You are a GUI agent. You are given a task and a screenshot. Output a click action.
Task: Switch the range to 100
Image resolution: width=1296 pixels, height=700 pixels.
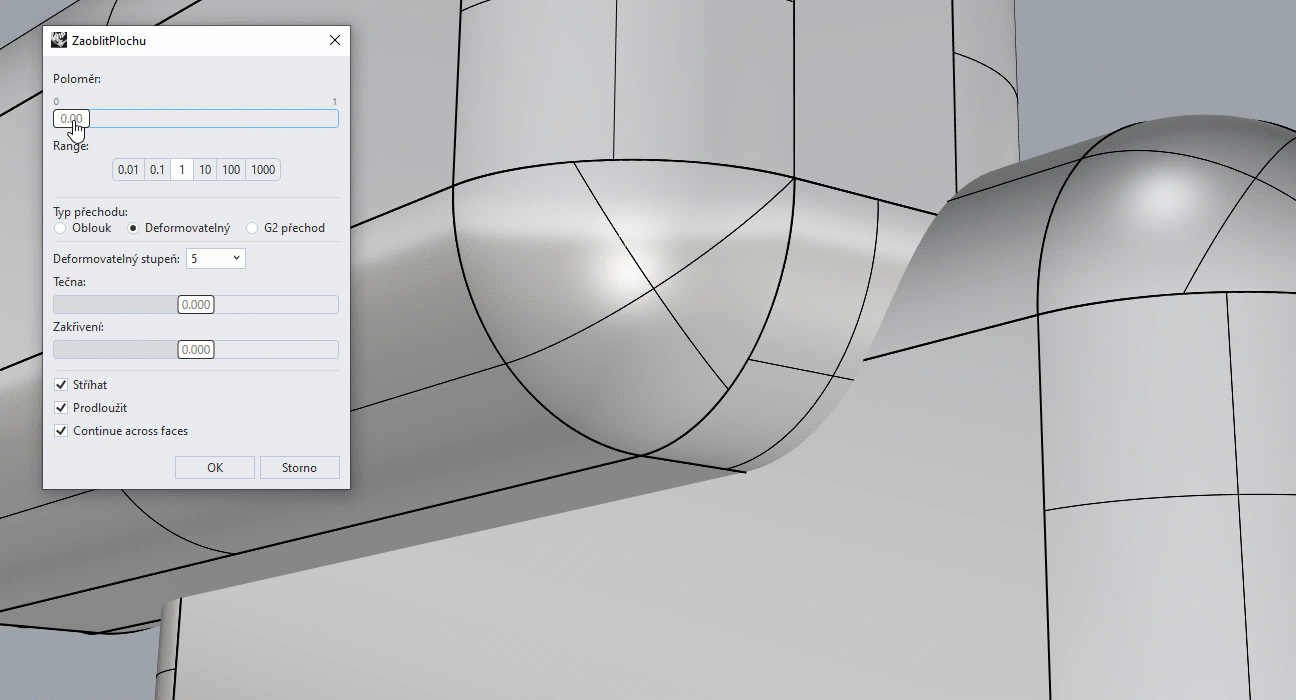pyautogui.click(x=231, y=170)
